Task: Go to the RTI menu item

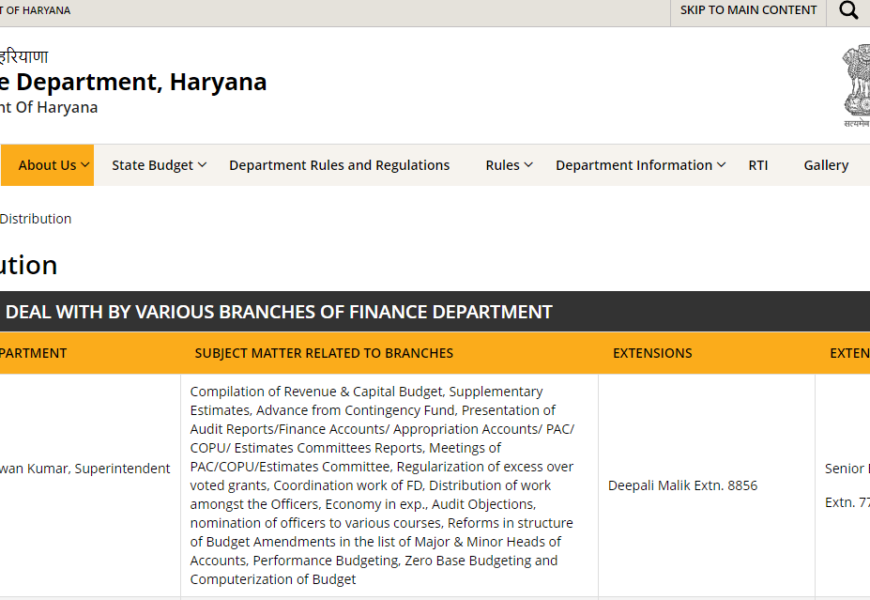Action: [758, 165]
